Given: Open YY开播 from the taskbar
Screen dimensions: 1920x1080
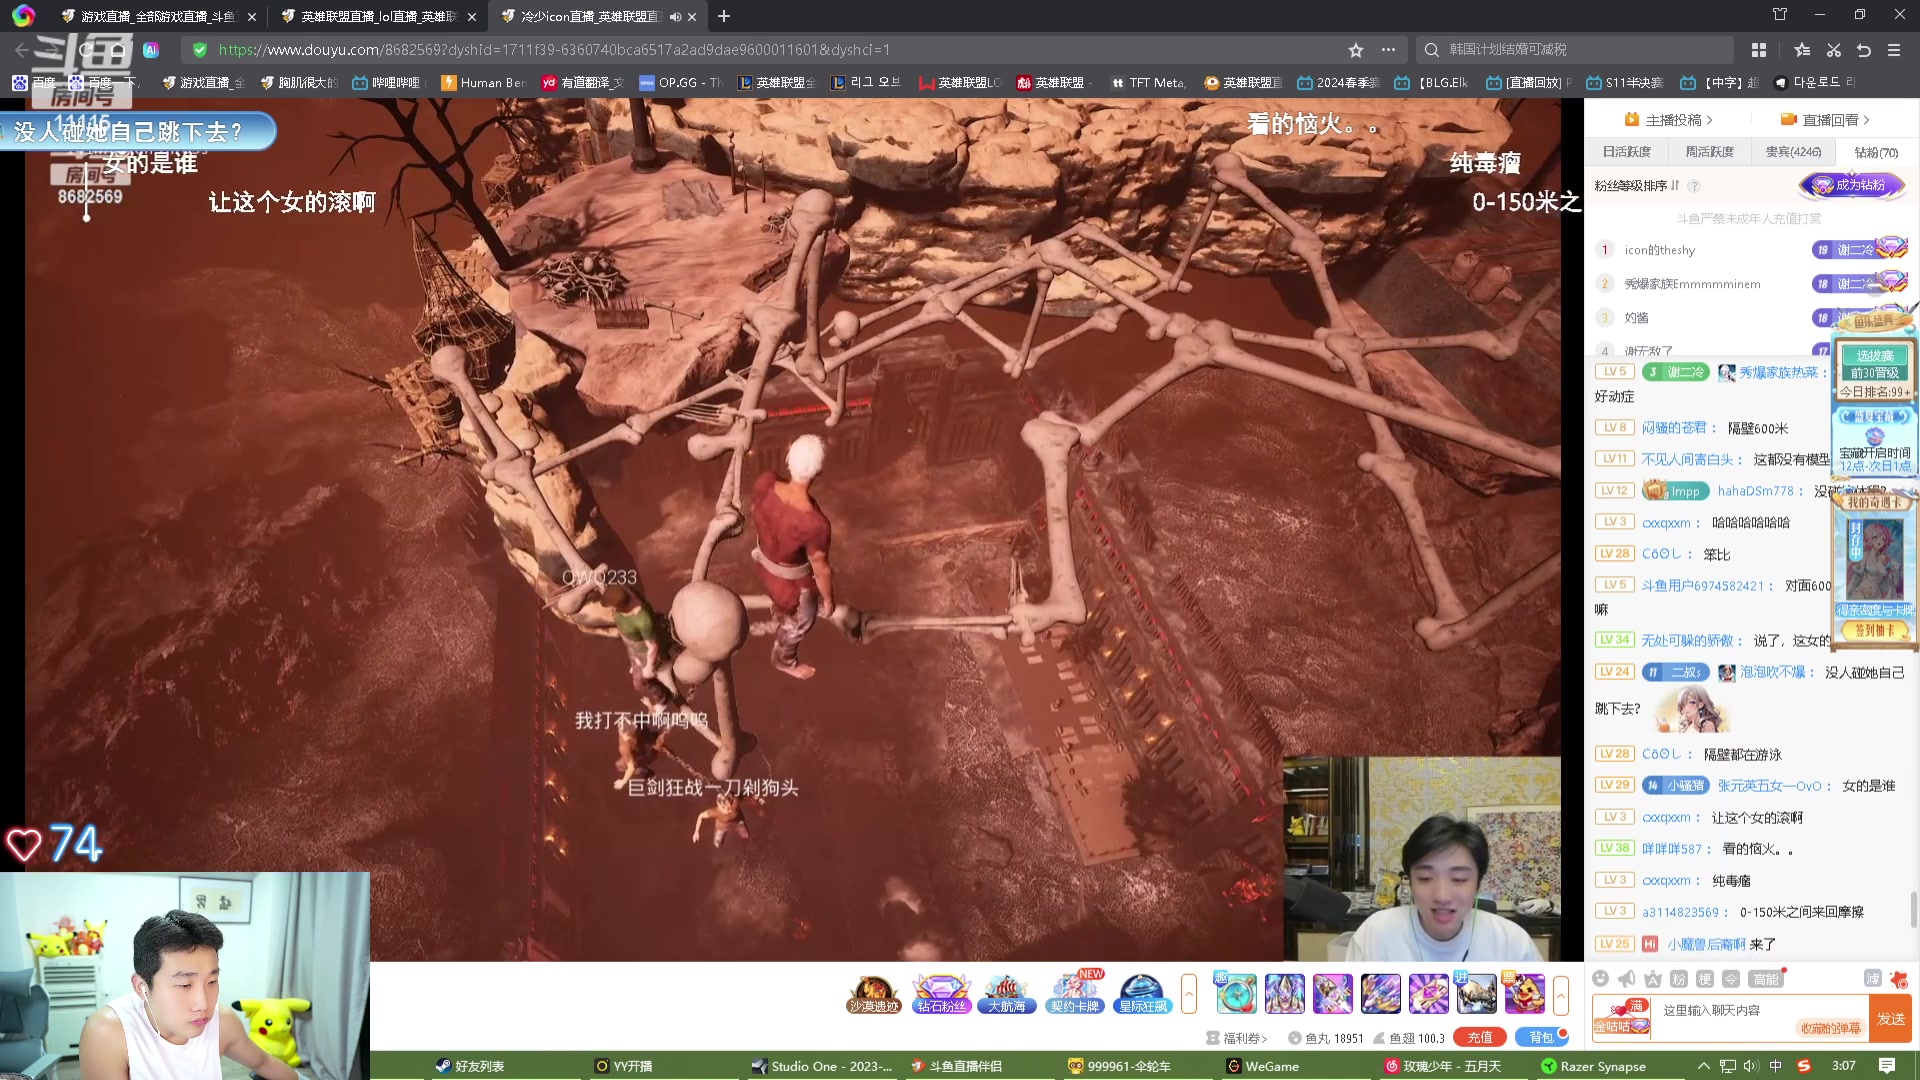Looking at the screenshot, I should [623, 1066].
